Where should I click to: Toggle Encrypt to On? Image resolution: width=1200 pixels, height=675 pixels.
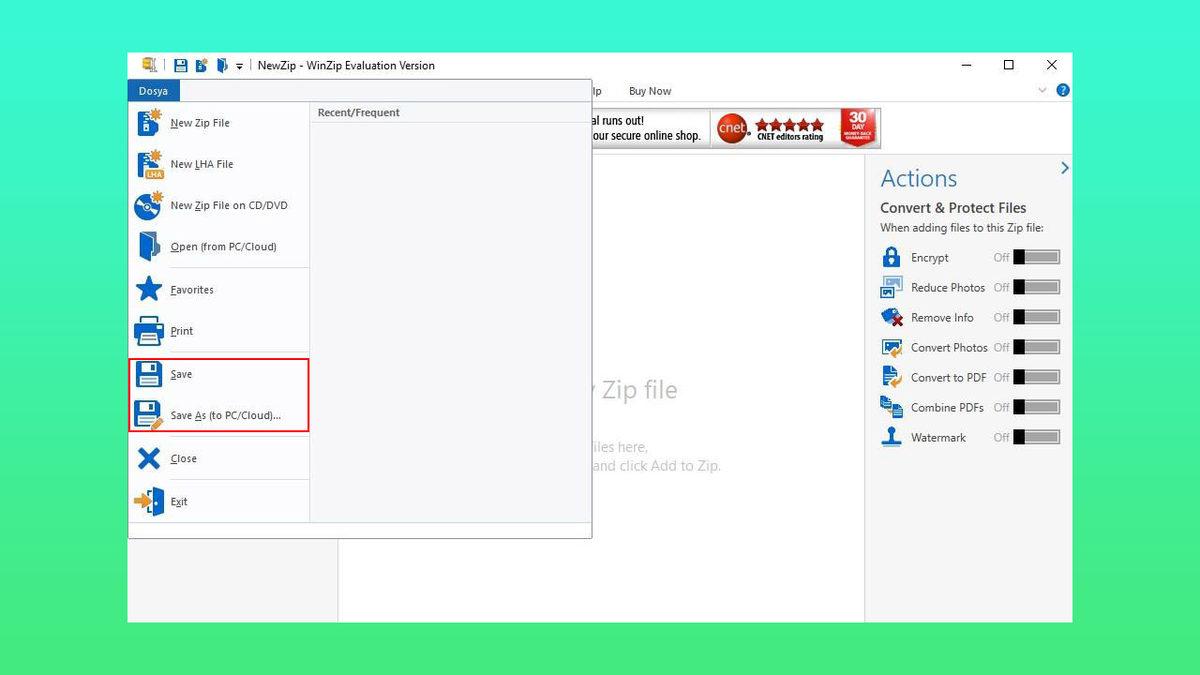1037,257
